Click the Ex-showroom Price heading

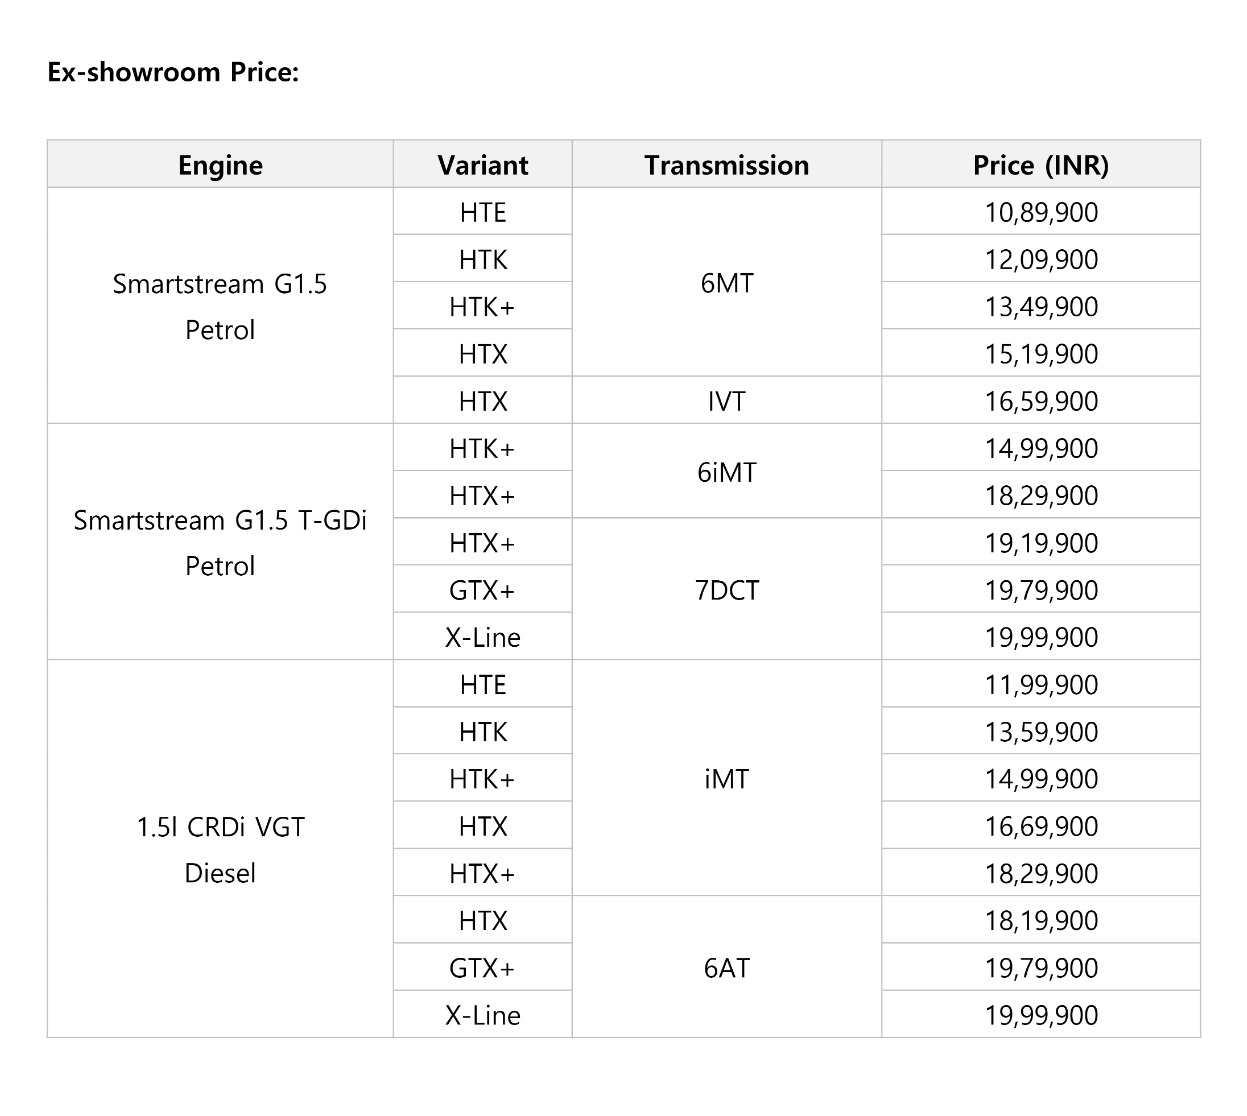[173, 73]
